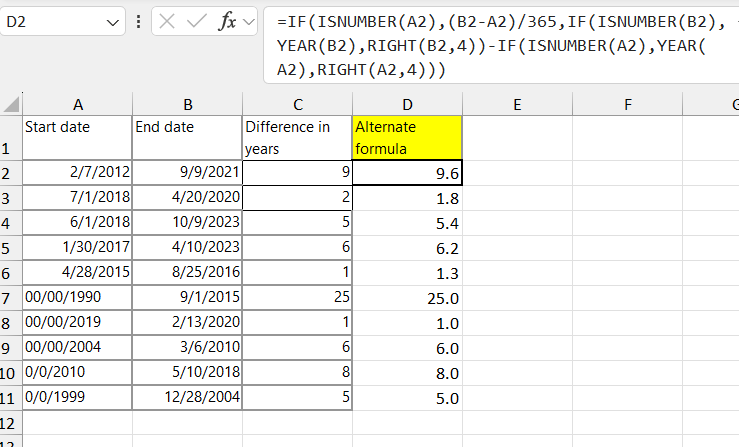Select cell D2 showing 9.6
Screen dimensions: 739x447
(x=407, y=173)
